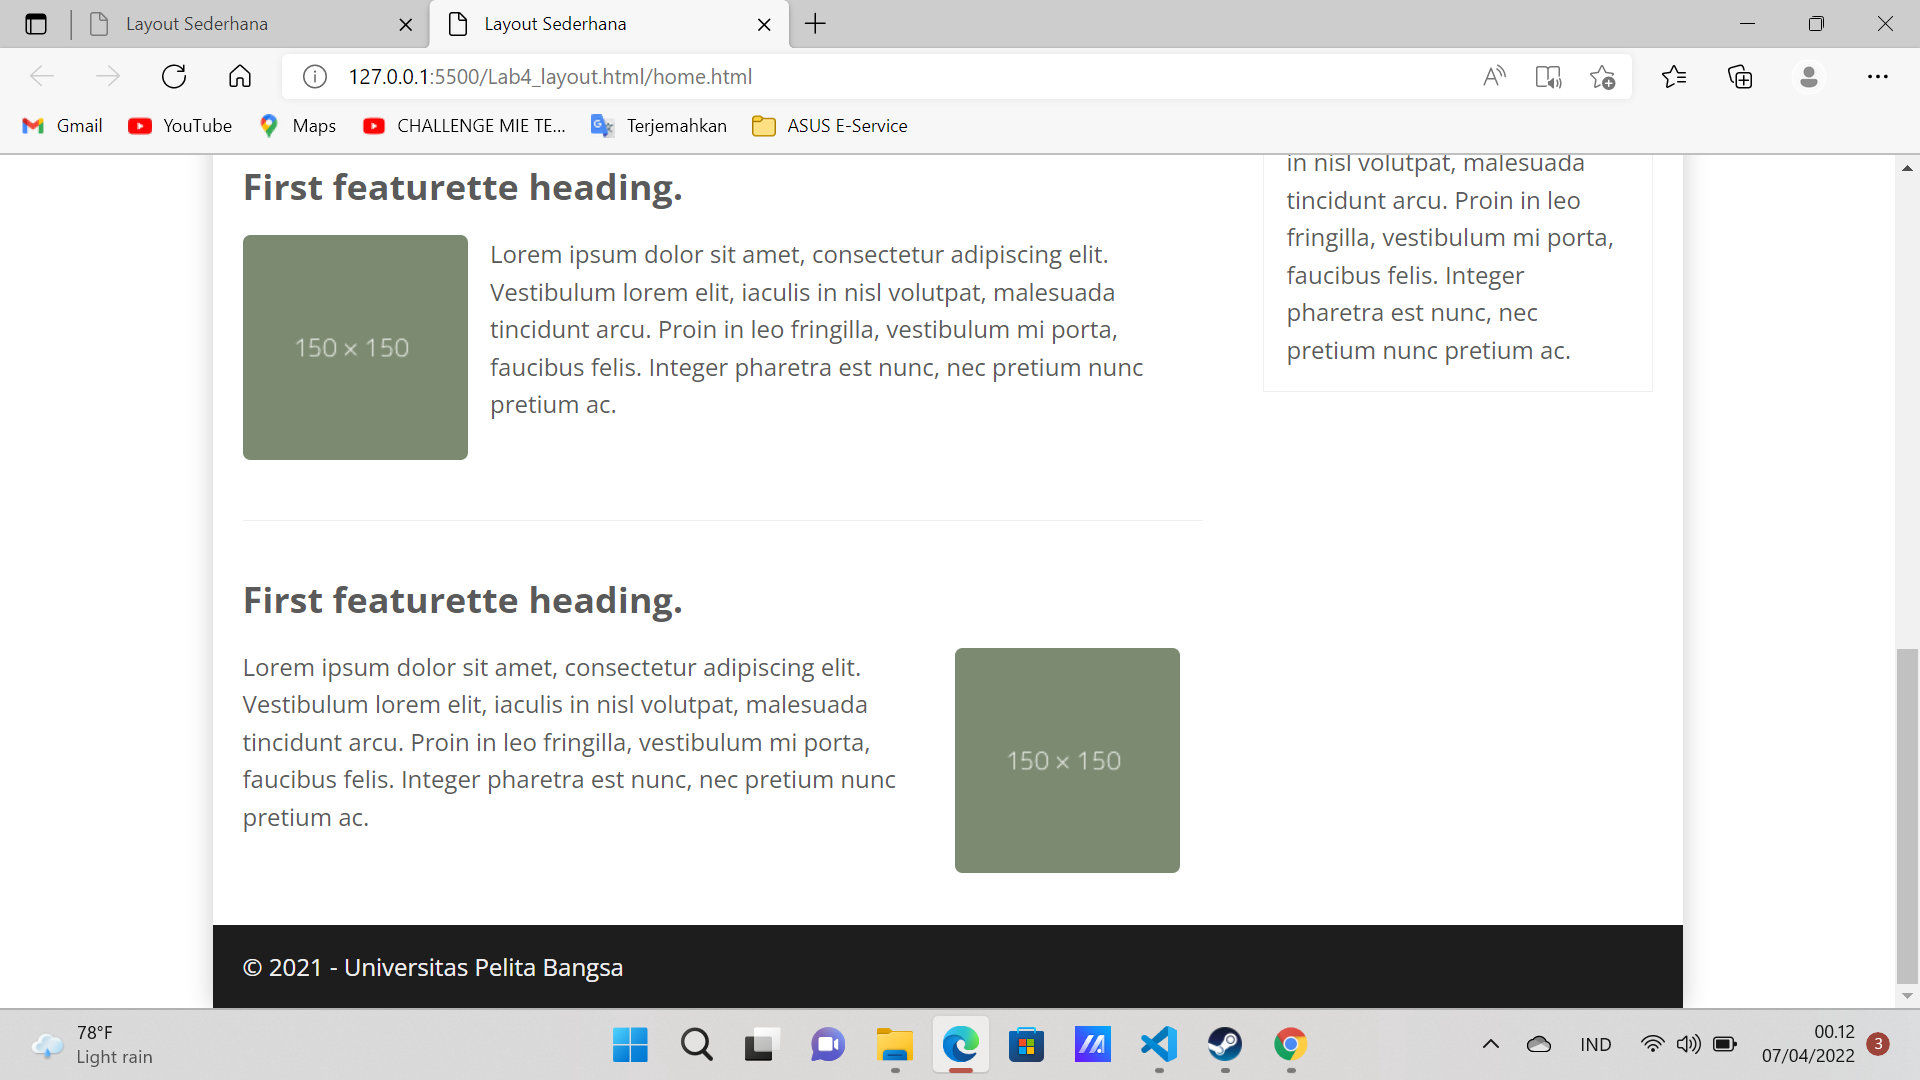The height and width of the screenshot is (1080, 1920).
Task: Click the browser refresh icon
Action: click(x=174, y=77)
